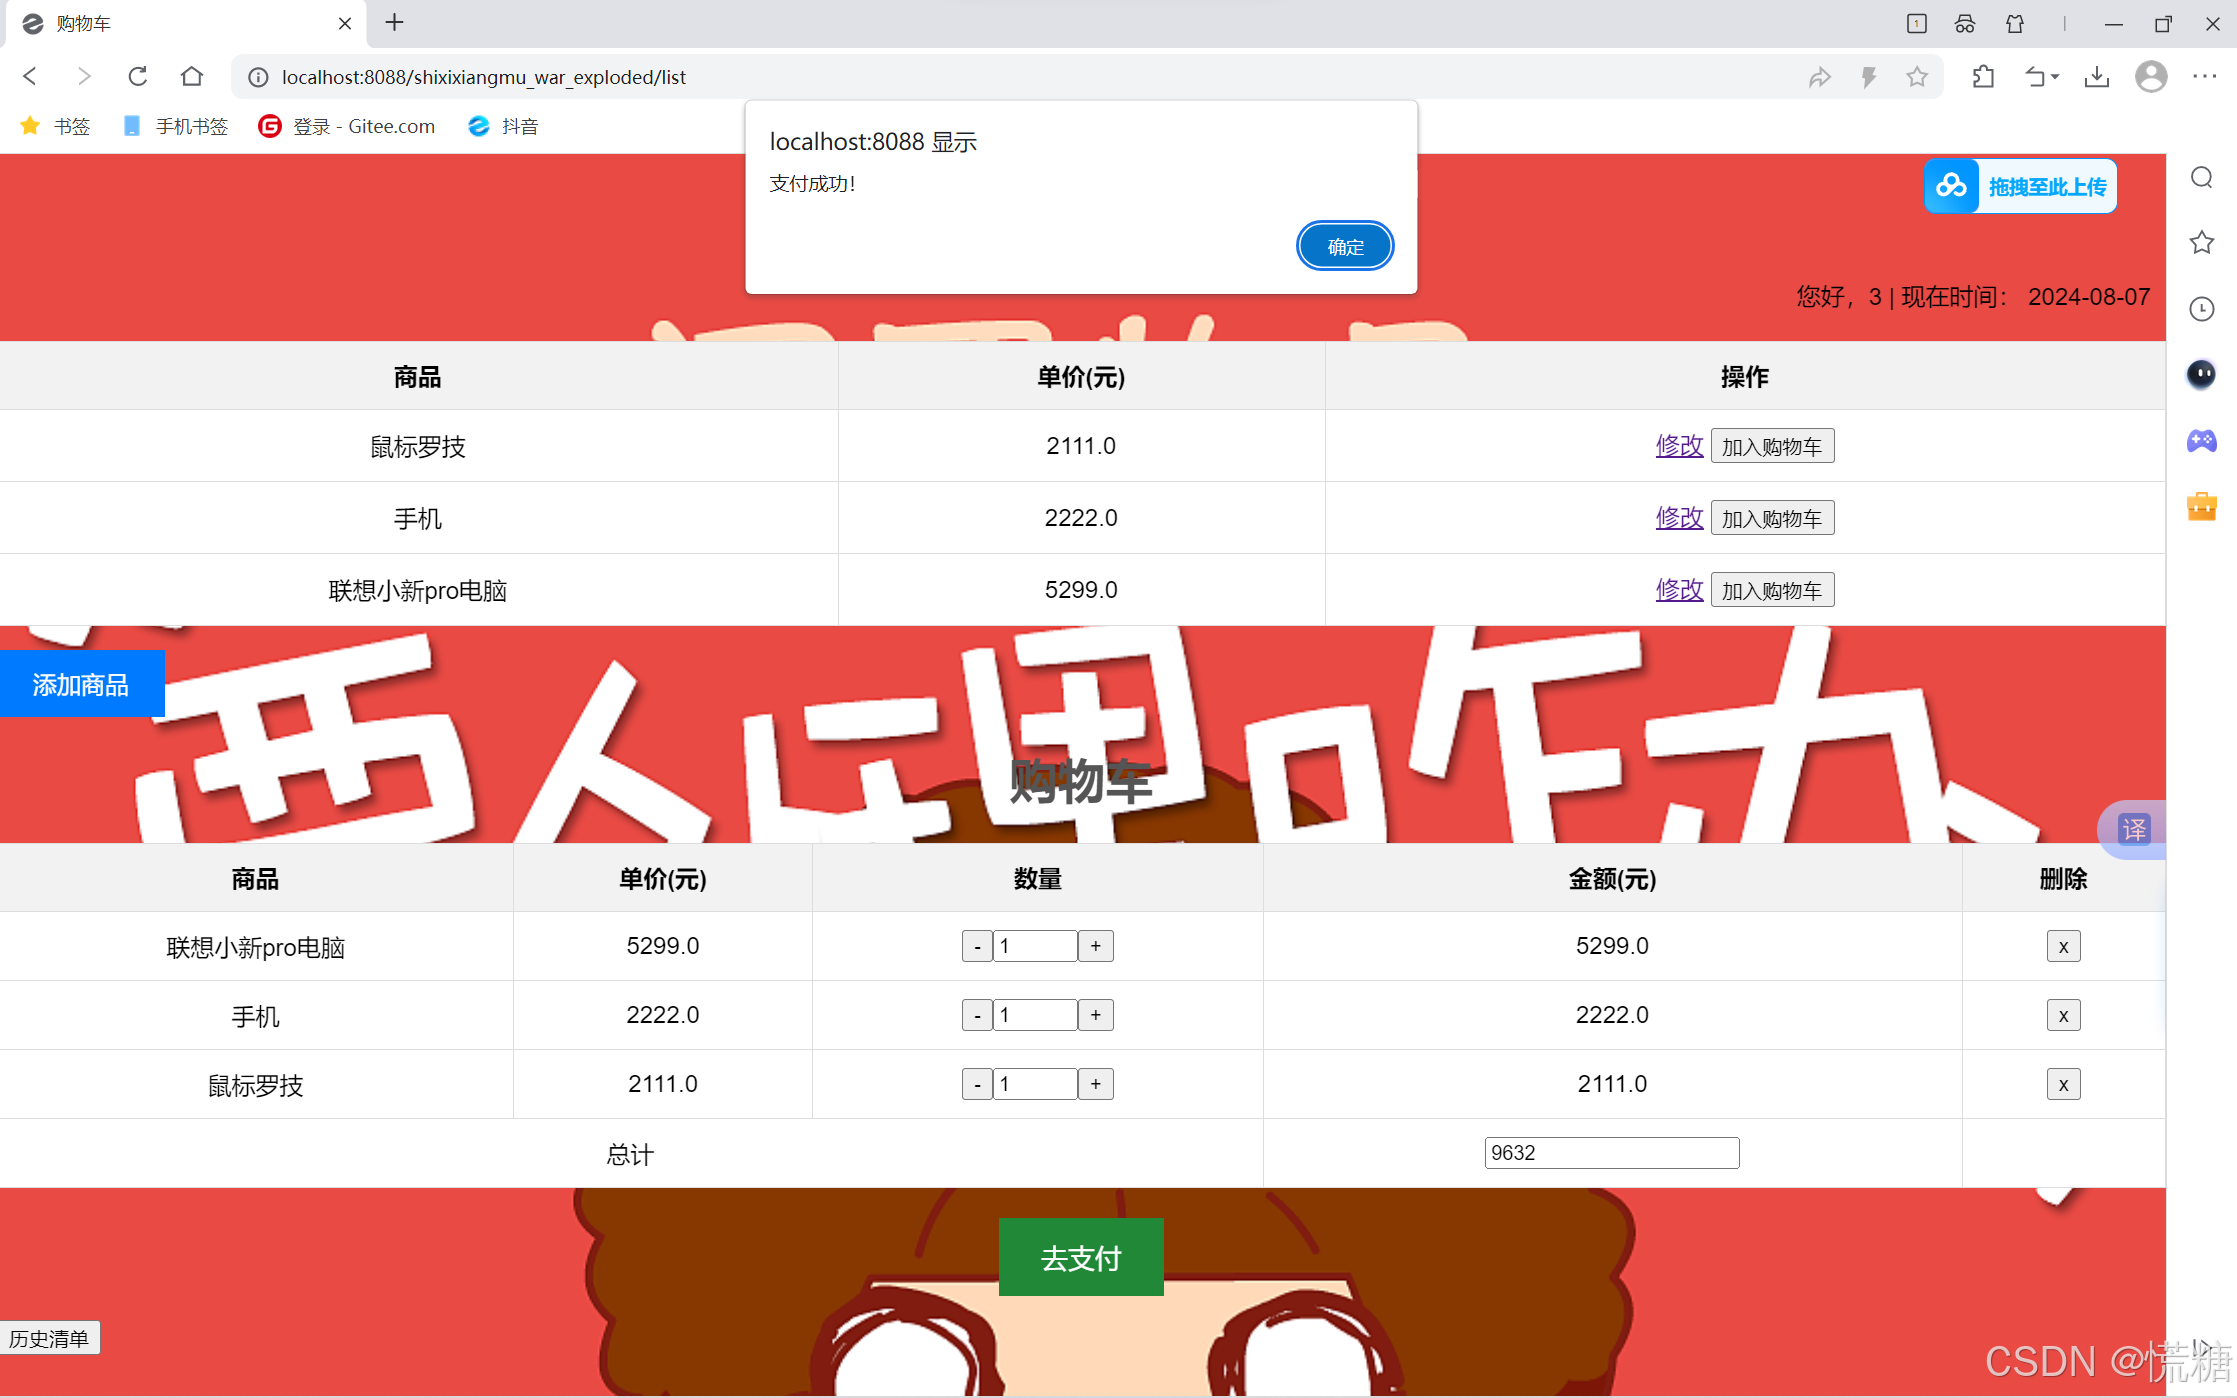Confirm the payment success dialog with 确定
The width and height of the screenshot is (2237, 1398).
coord(1345,246)
